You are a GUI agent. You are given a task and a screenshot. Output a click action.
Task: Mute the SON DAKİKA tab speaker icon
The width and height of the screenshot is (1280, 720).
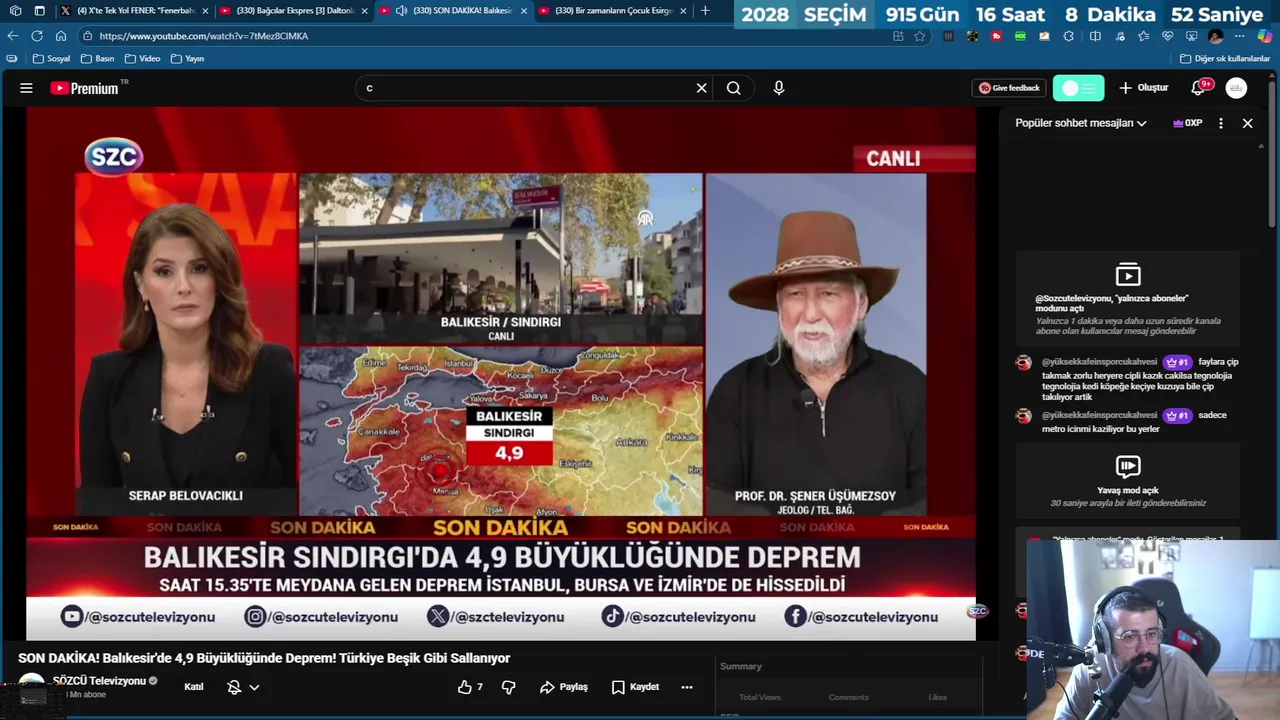click(x=401, y=10)
